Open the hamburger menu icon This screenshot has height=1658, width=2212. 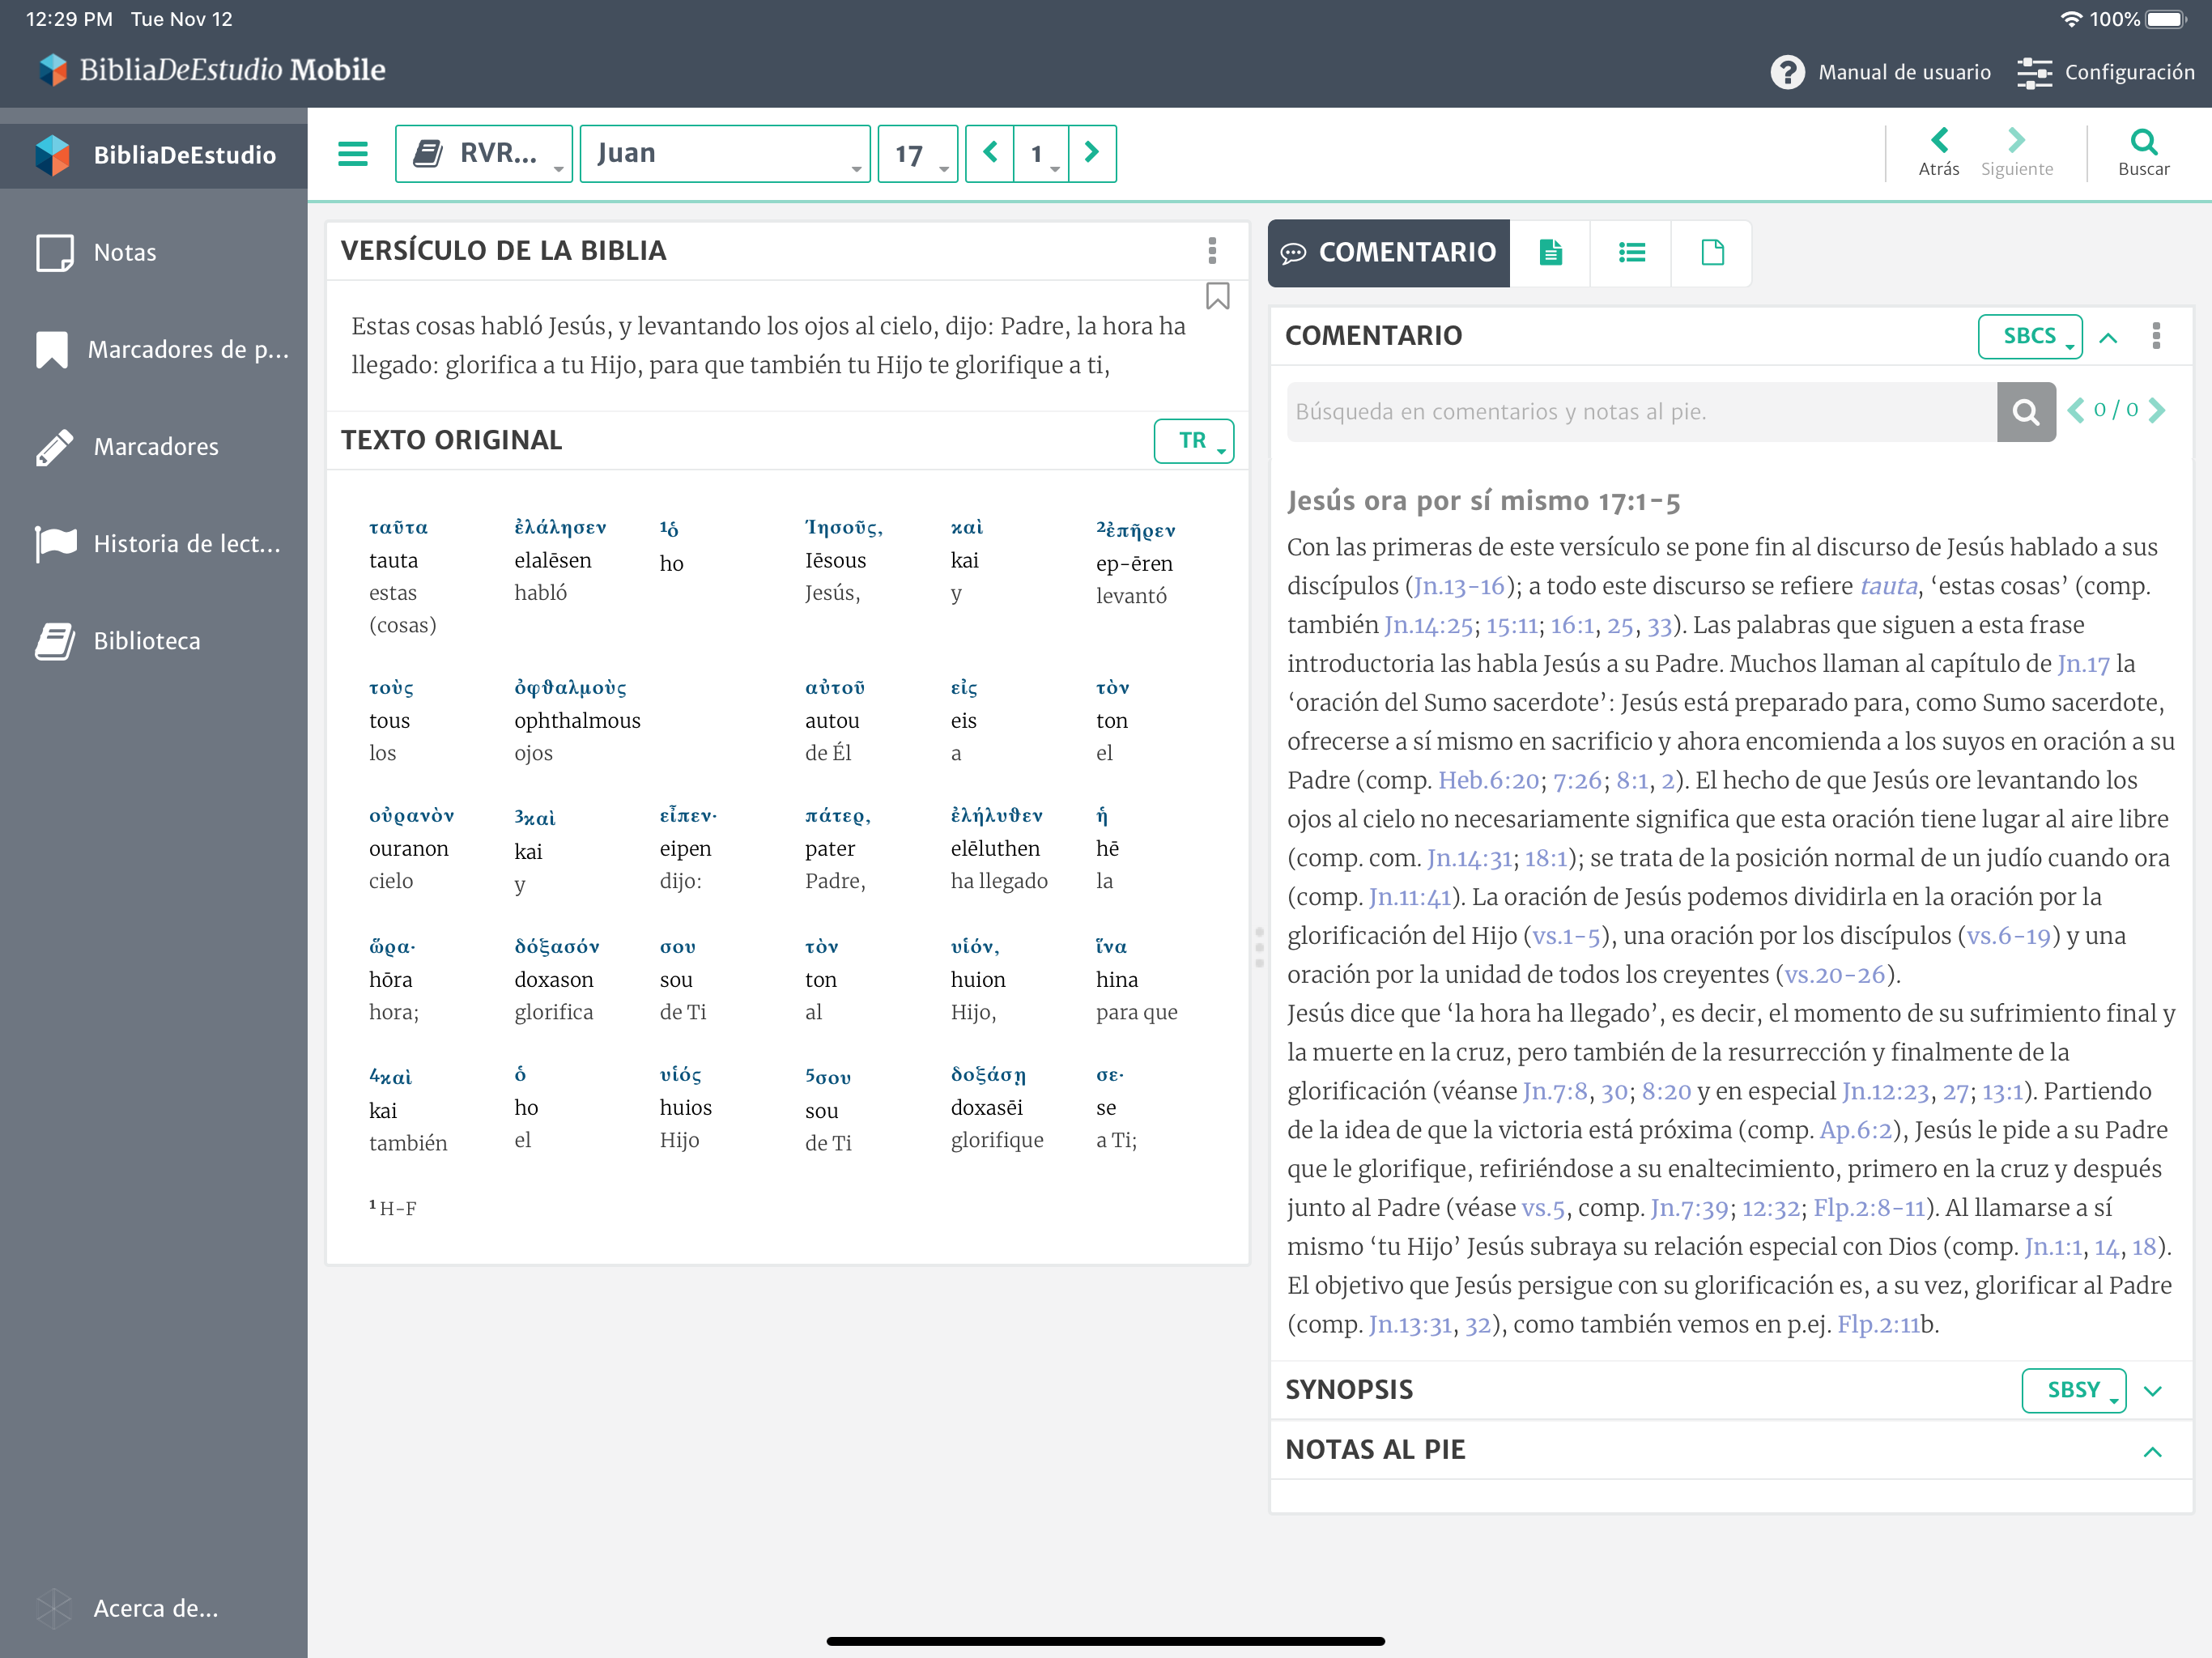coord(352,154)
